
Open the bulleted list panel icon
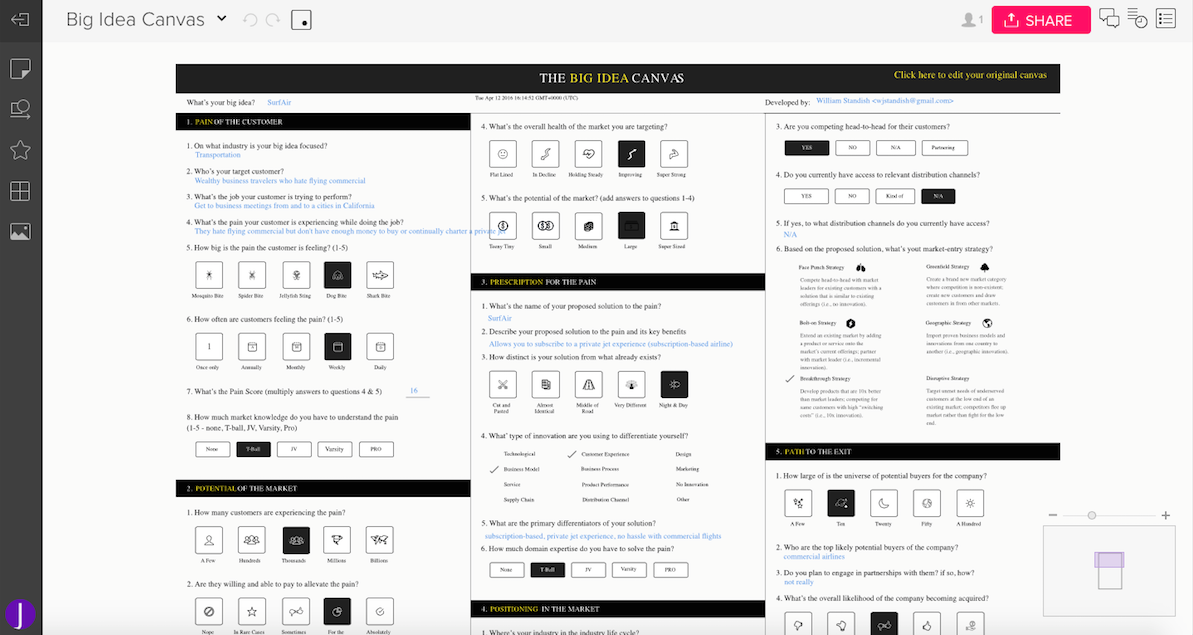(1166, 19)
